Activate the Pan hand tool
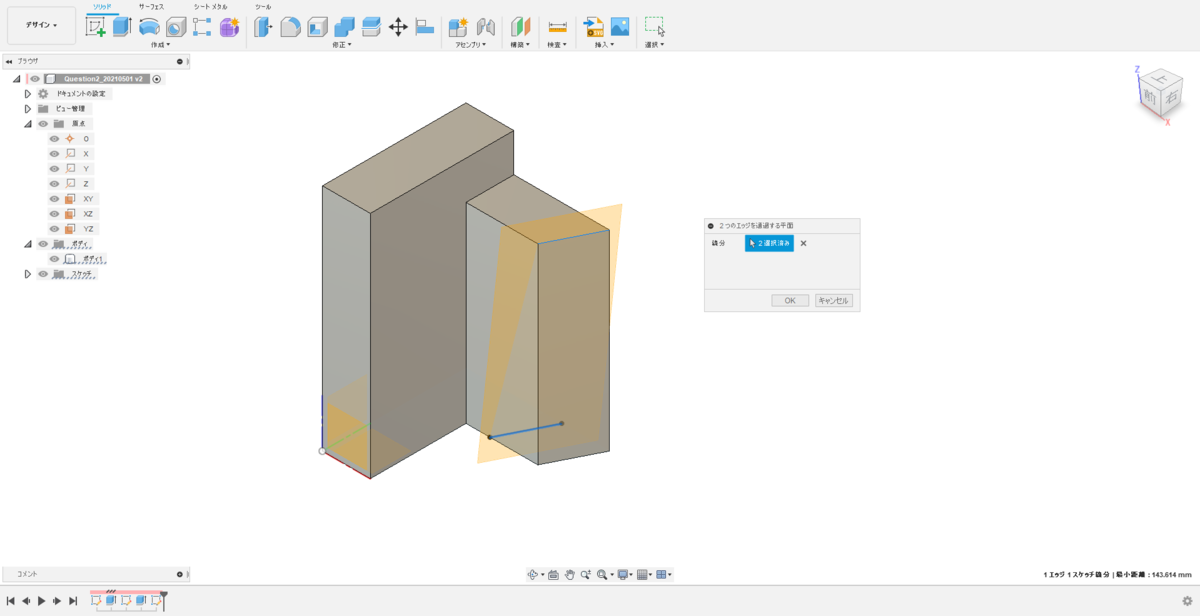Image resolution: width=1200 pixels, height=616 pixels. coord(569,575)
